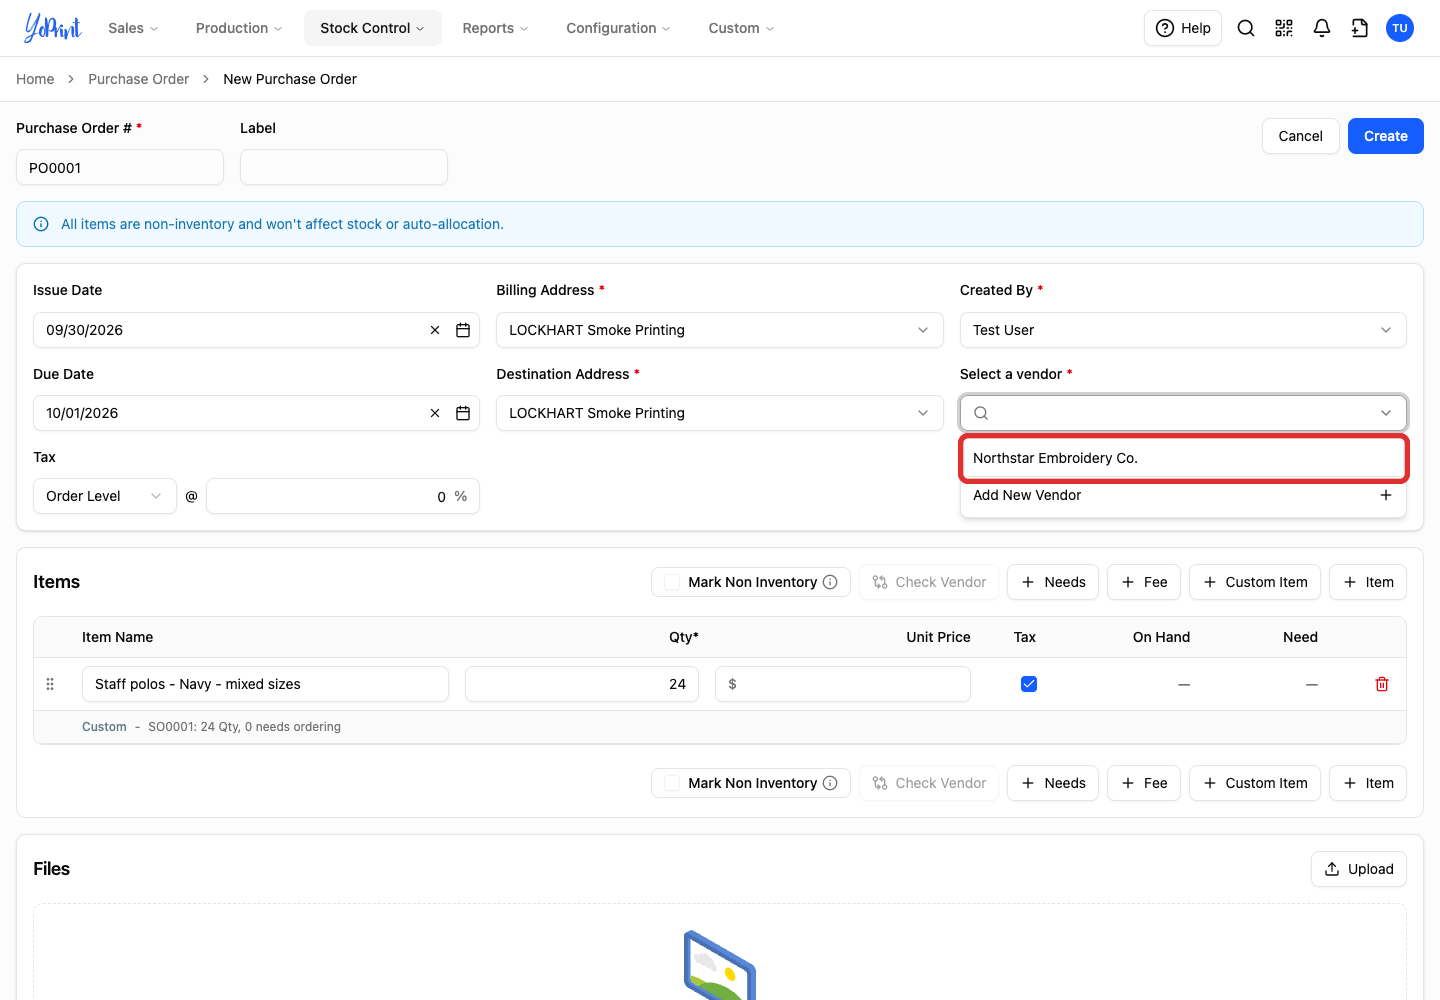This screenshot has width=1440, height=1000.
Task: Click the TU user avatar
Action: click(x=1400, y=28)
